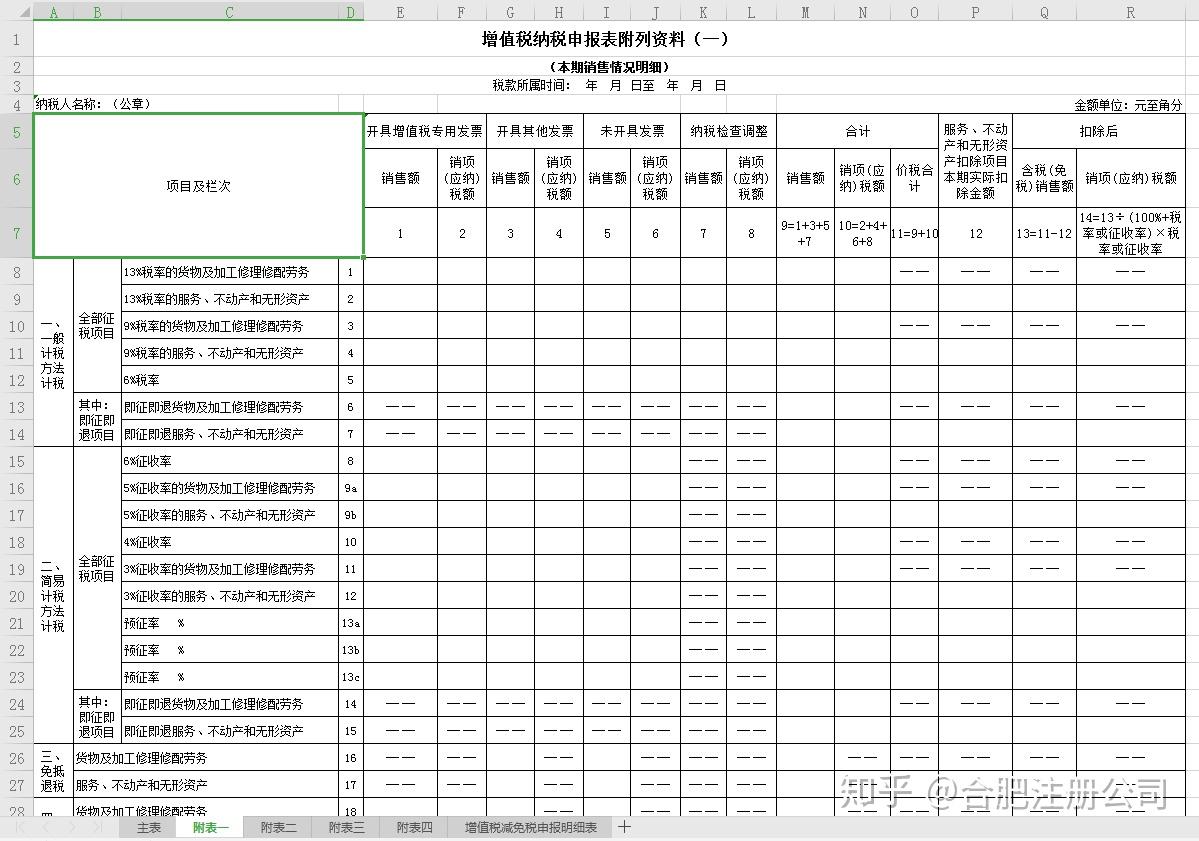1199x841 pixels.
Task: Select column E header
Action: coord(400,12)
